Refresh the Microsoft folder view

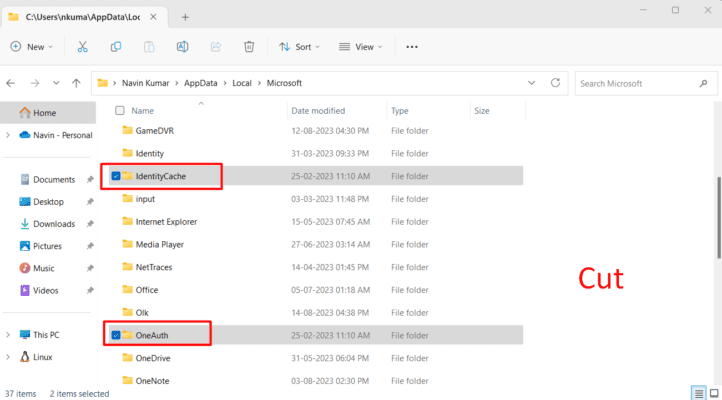(x=555, y=83)
